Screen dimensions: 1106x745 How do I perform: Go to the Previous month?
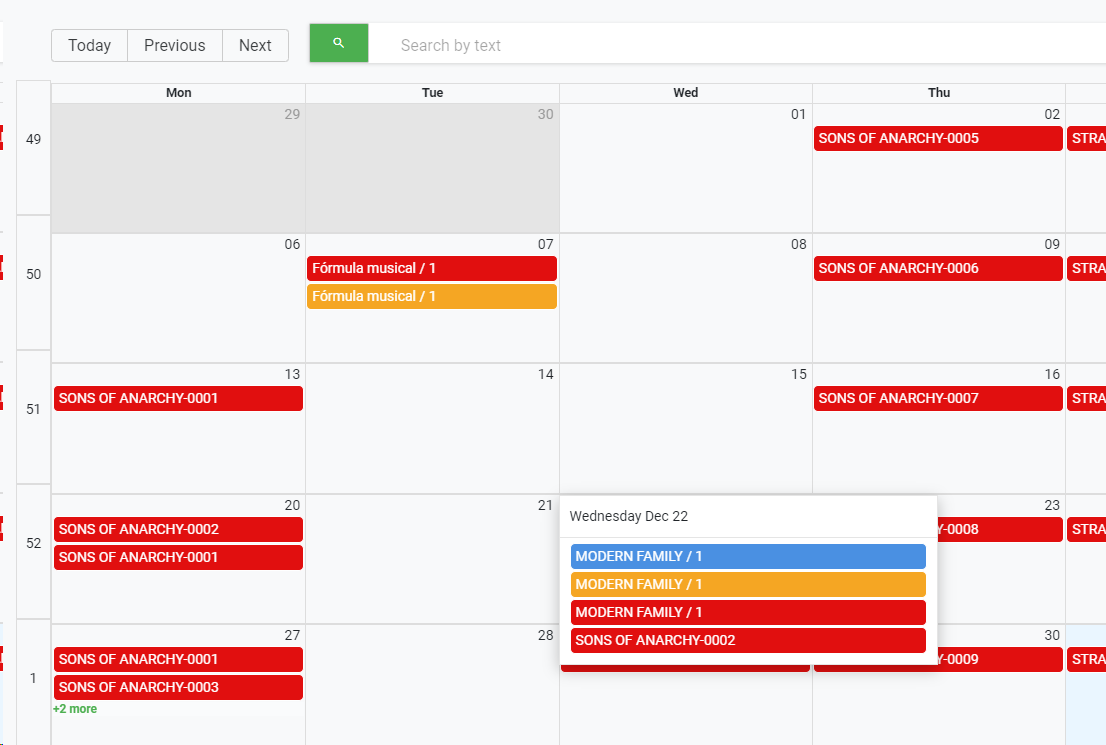[174, 45]
